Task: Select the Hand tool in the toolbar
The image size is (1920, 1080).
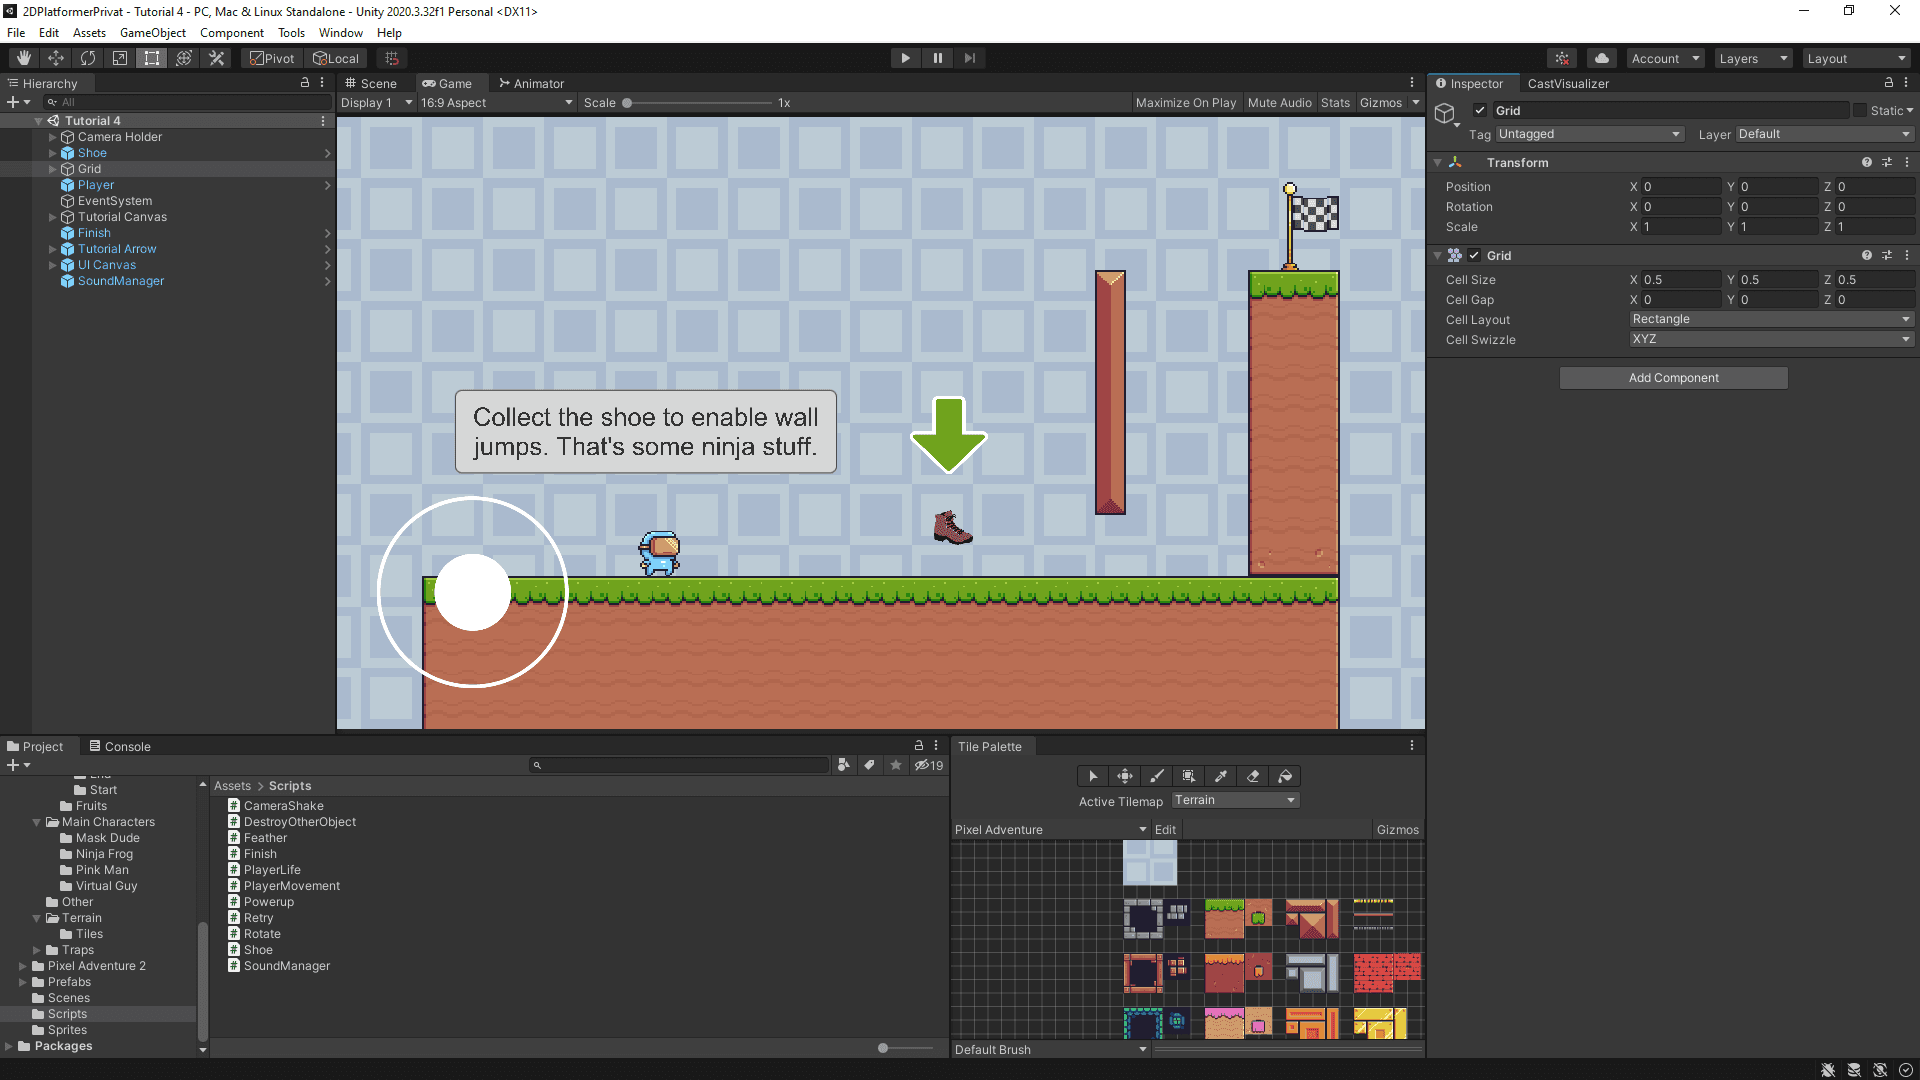Action: point(22,57)
